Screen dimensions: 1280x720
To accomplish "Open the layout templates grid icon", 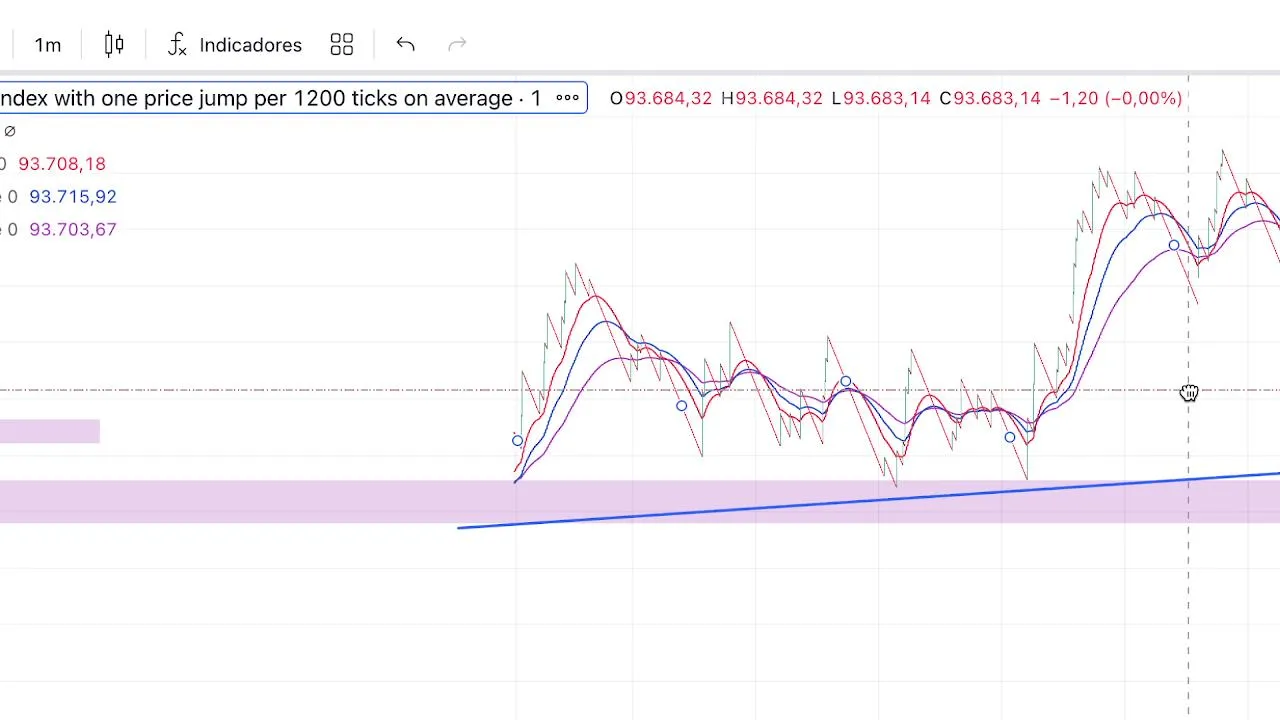I will [342, 45].
